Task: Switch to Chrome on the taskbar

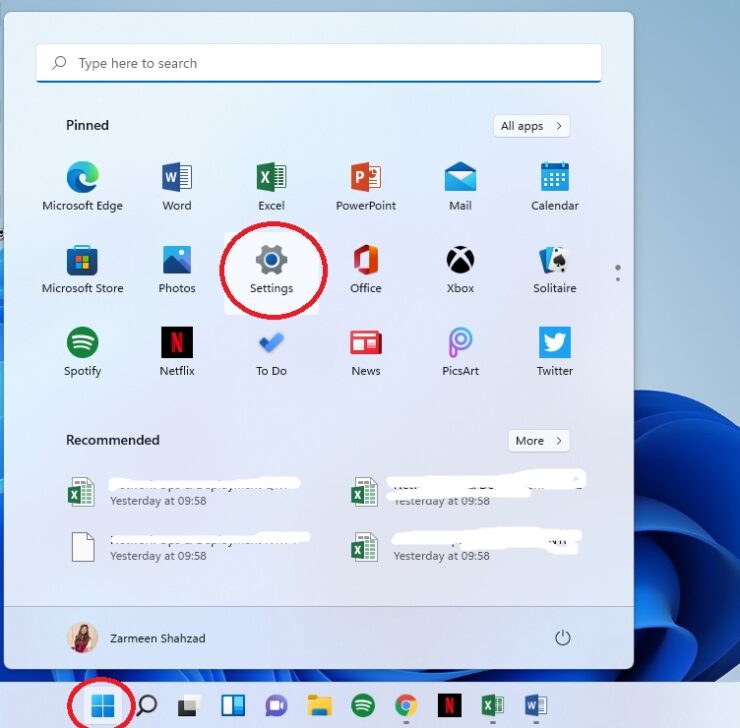Action: 406,706
